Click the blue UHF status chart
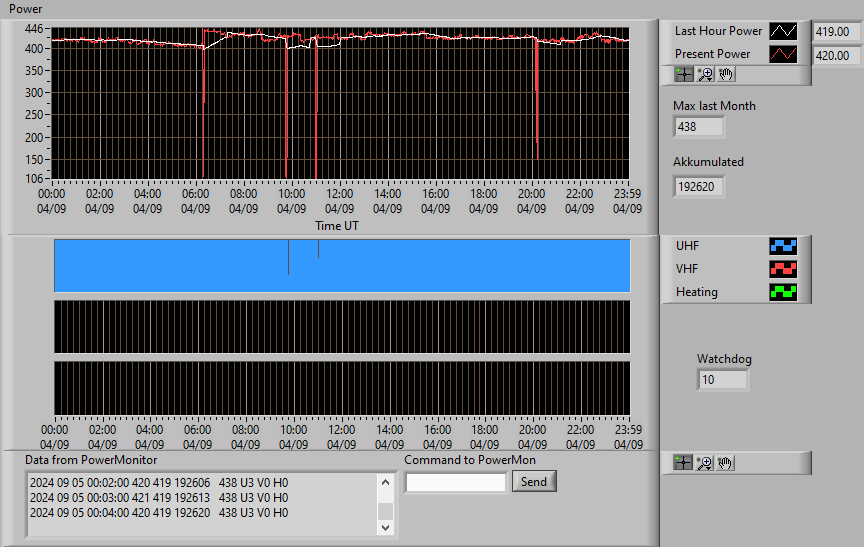The height and width of the screenshot is (547, 864). coord(342,266)
